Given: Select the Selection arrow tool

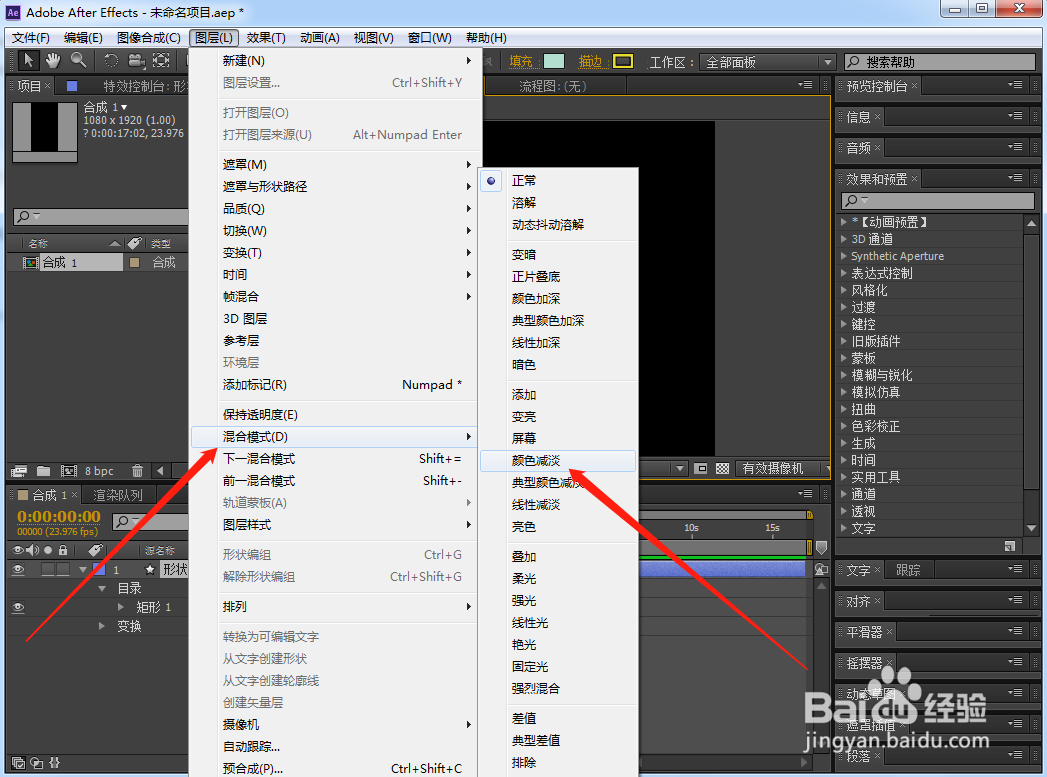Looking at the screenshot, I should click(27, 61).
